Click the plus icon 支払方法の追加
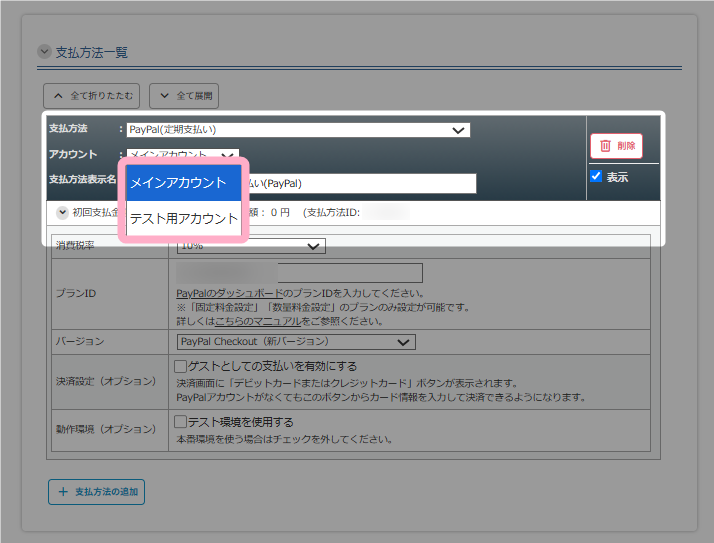This screenshot has width=714, height=543. tap(97, 492)
